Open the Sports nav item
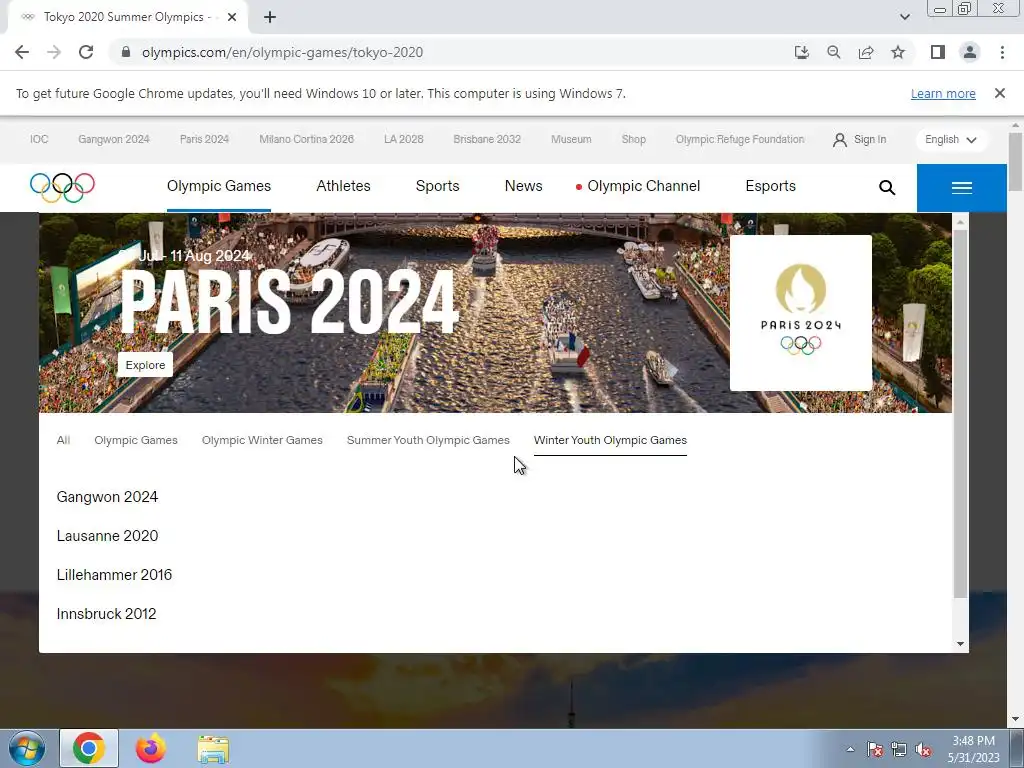The image size is (1024, 768). tap(438, 186)
